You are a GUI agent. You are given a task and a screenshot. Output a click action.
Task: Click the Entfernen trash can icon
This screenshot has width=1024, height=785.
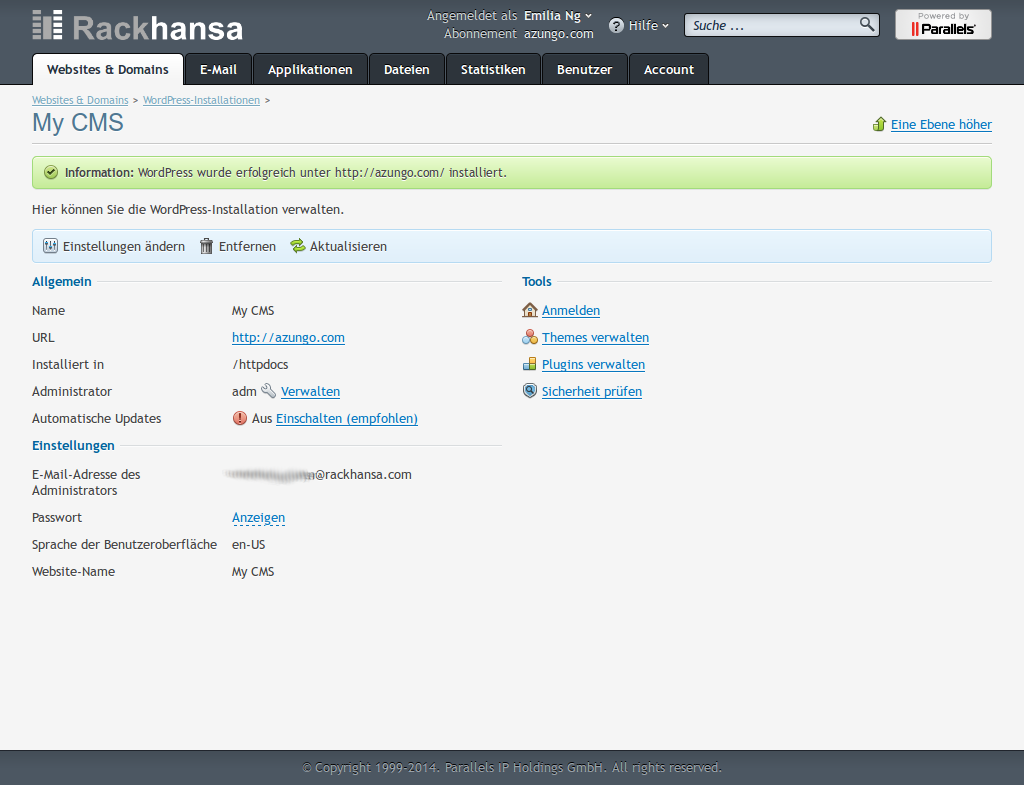click(x=206, y=246)
